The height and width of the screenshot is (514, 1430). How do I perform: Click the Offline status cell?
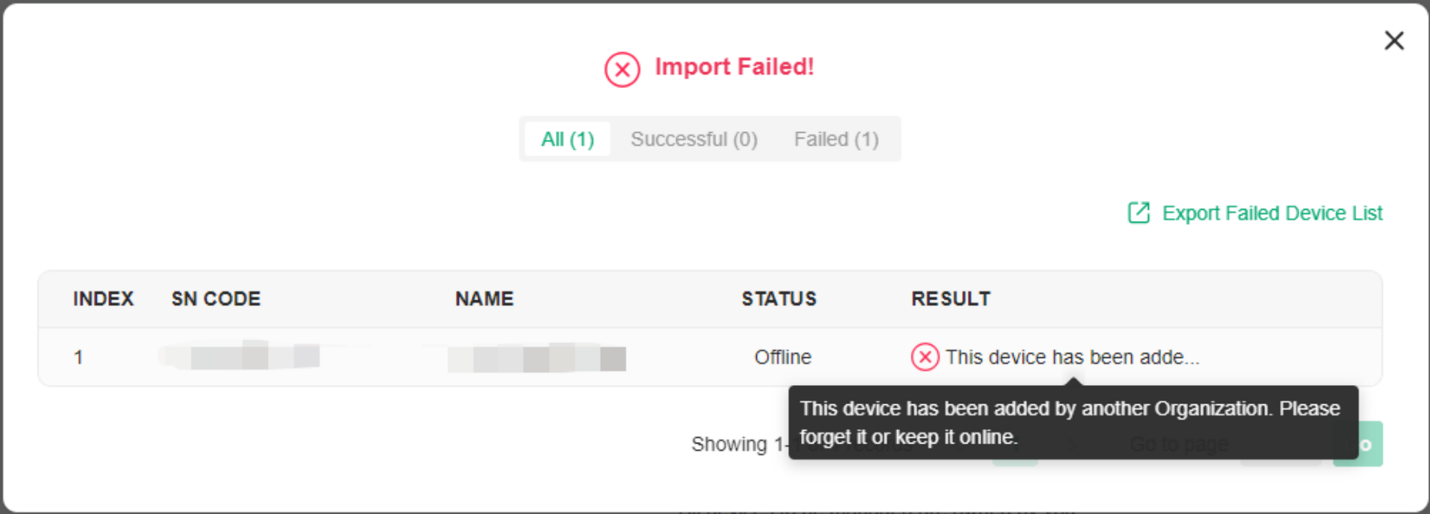[x=783, y=357]
